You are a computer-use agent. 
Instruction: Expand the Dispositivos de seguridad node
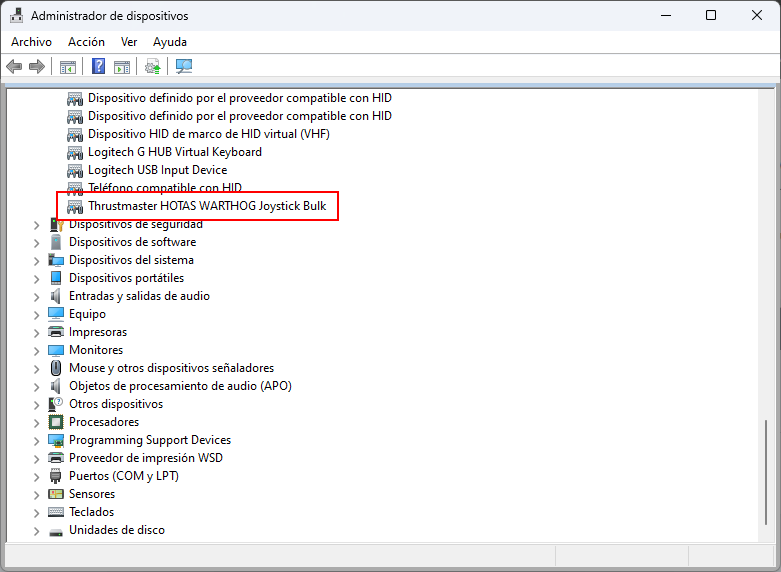(36, 225)
